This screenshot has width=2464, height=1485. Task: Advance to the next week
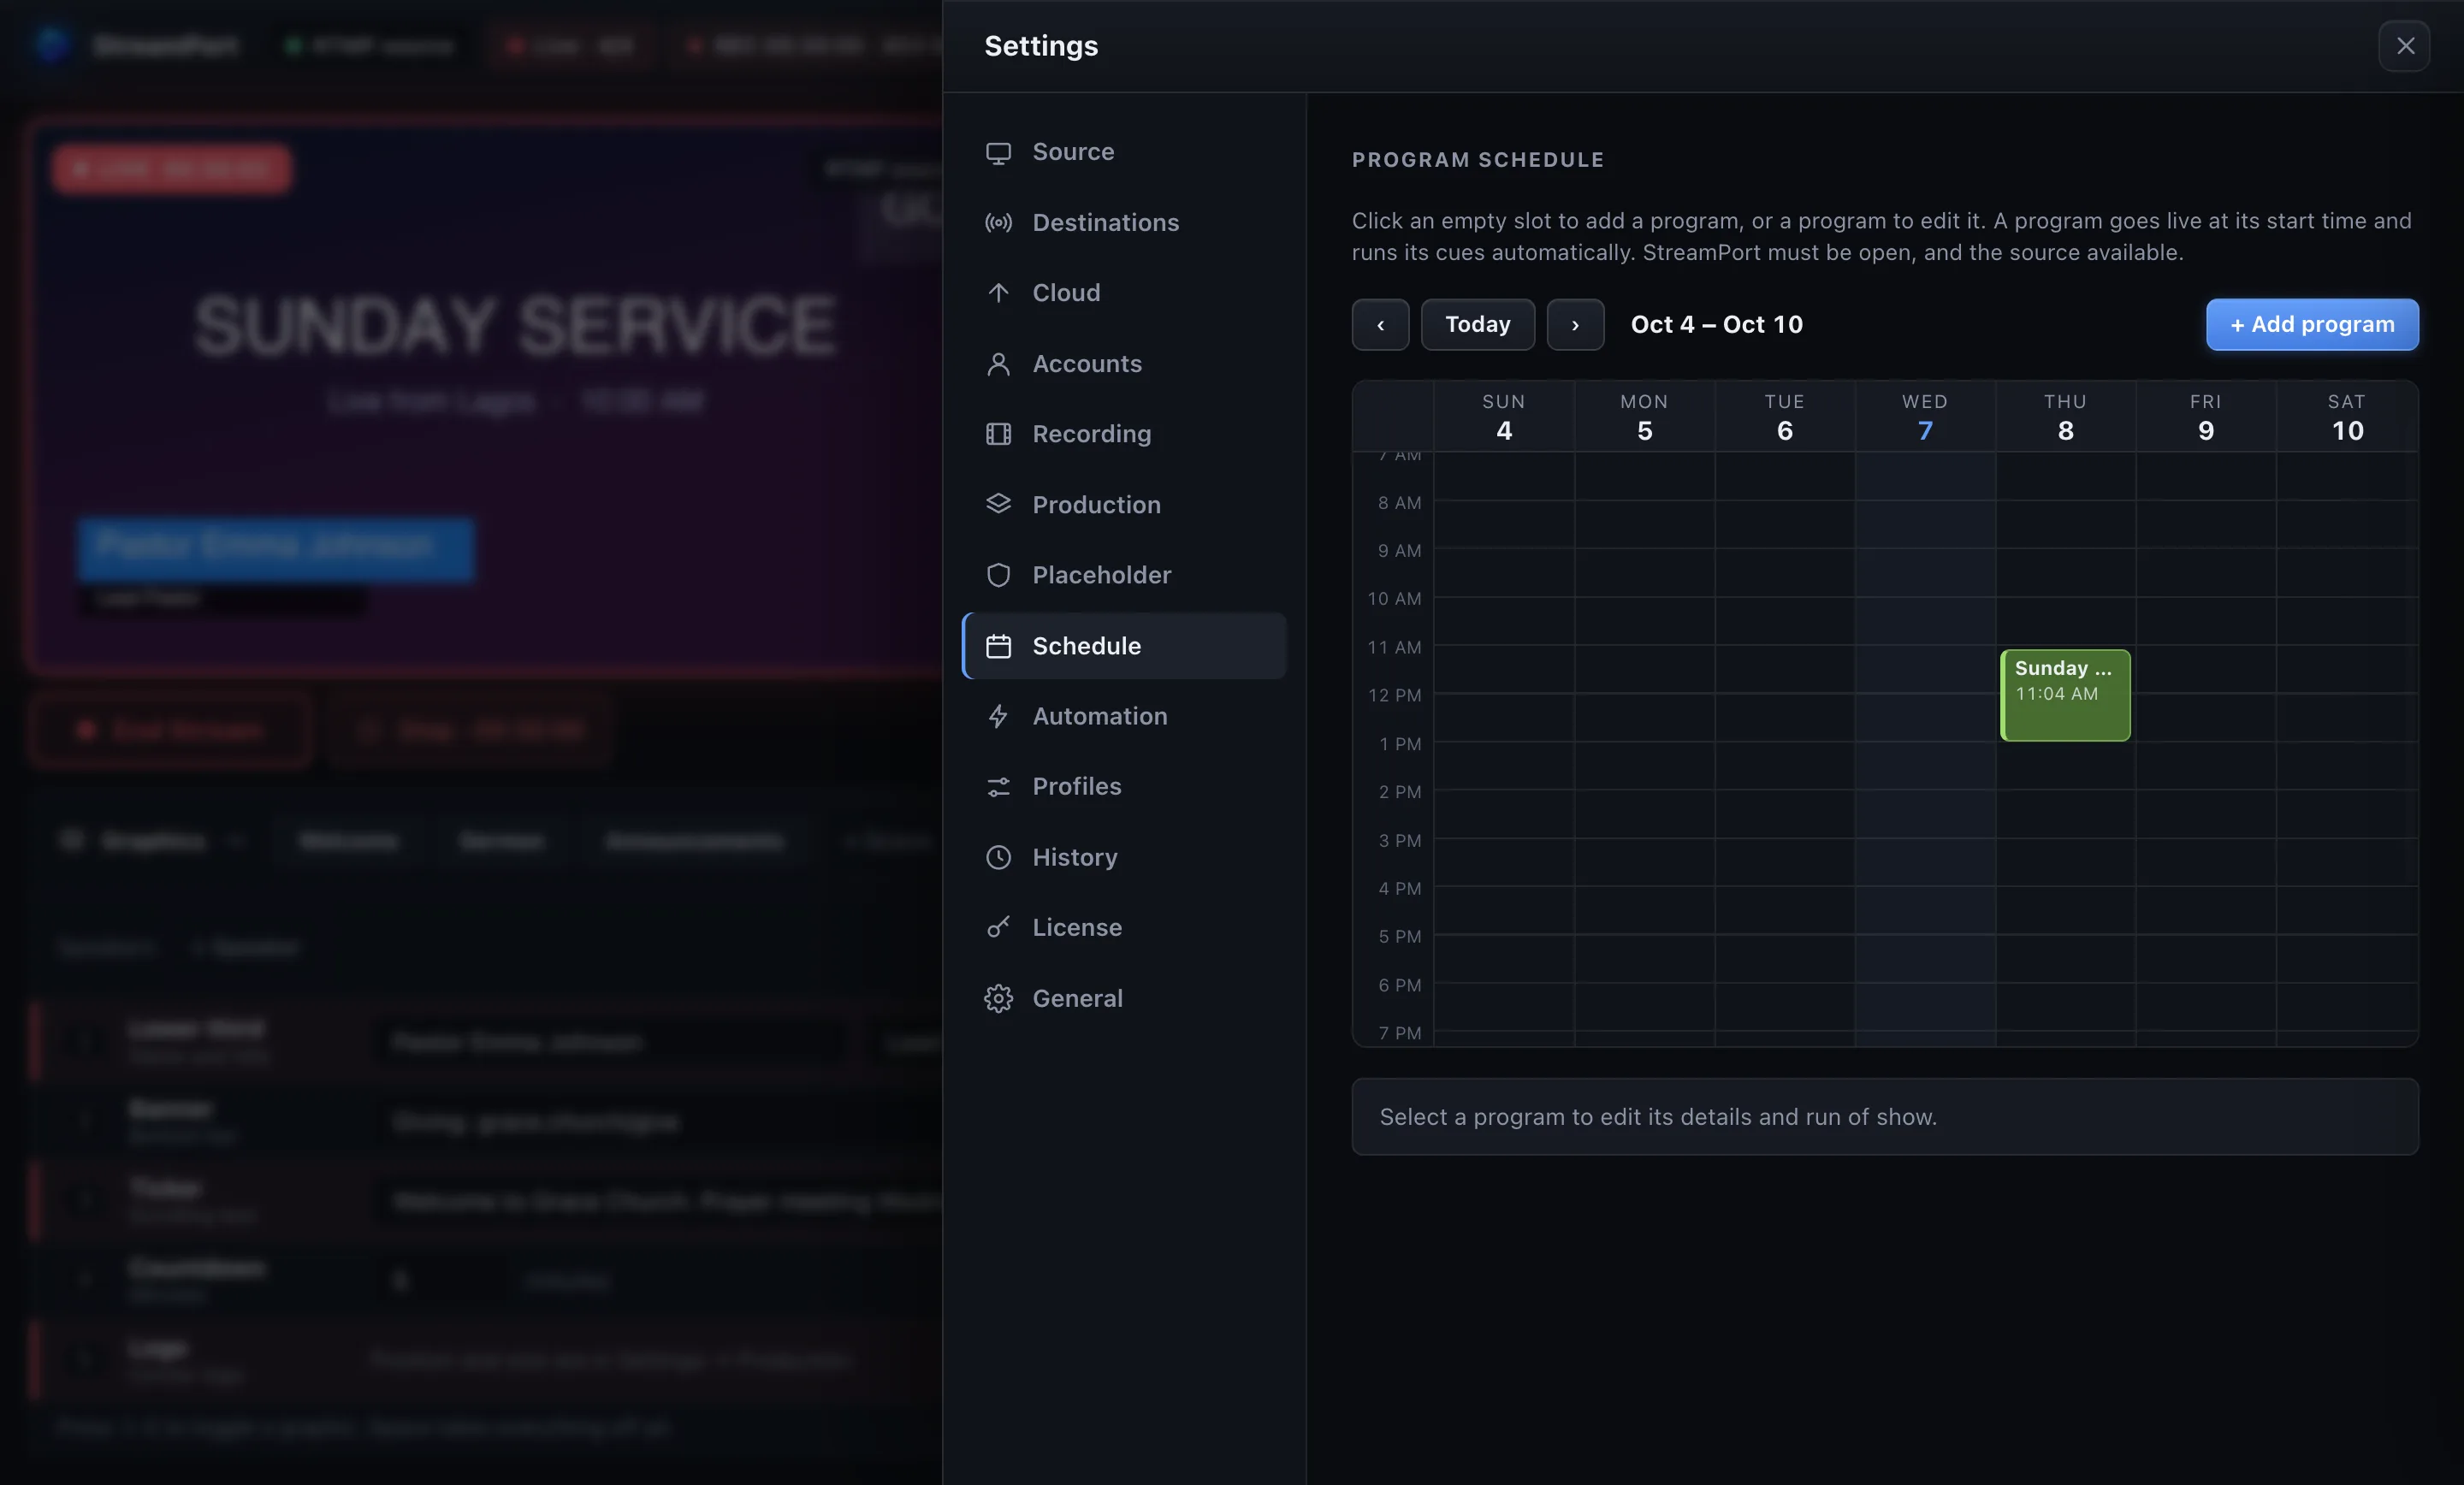click(1575, 324)
